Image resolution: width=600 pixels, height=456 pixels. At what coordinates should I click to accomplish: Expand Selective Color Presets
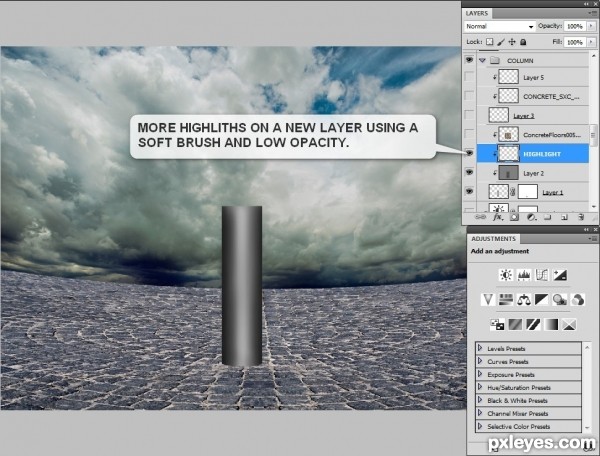(x=480, y=426)
